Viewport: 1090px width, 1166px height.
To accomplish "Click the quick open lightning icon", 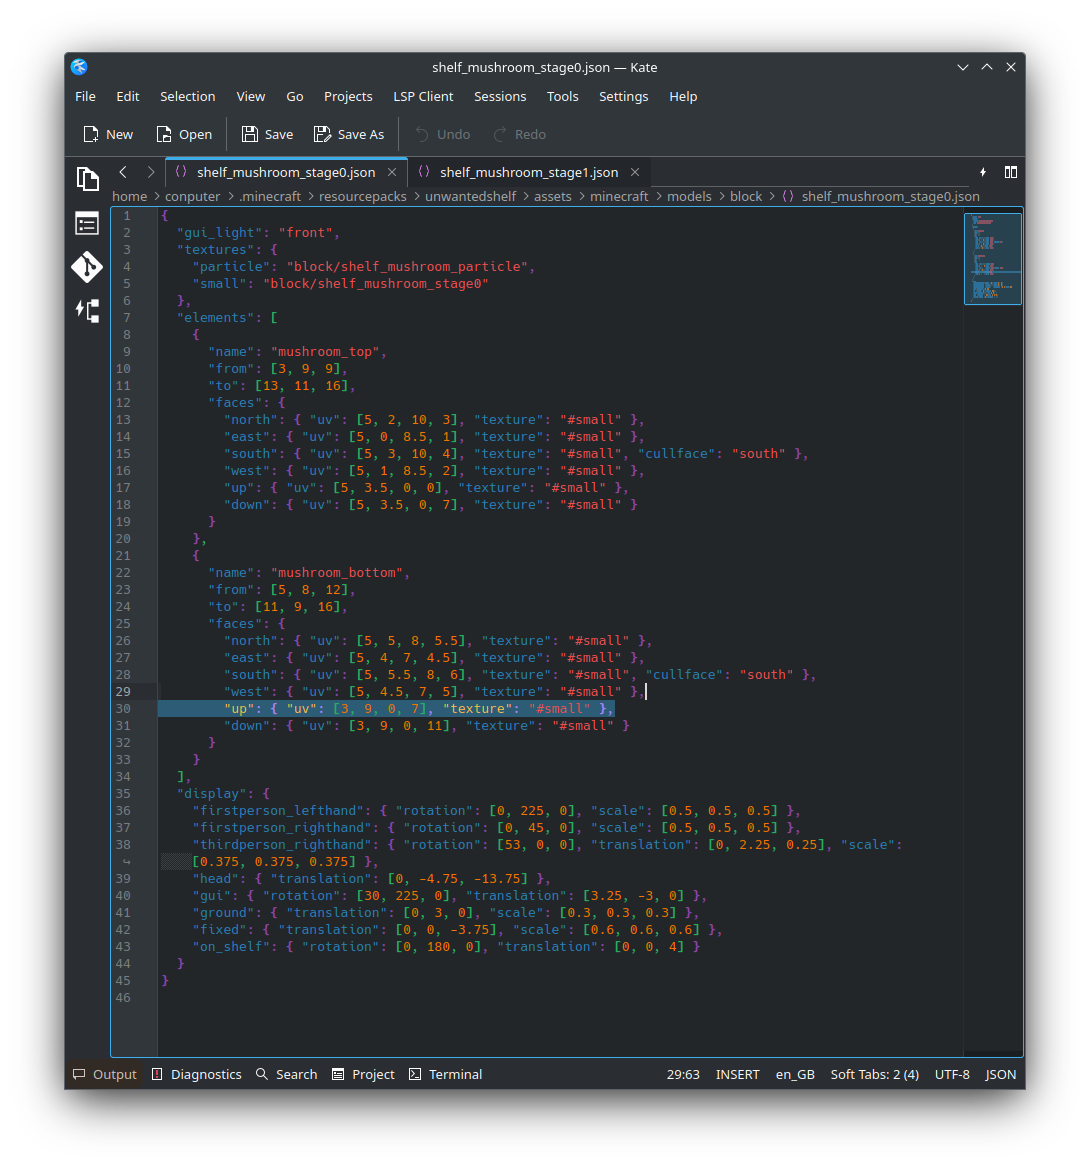I will [983, 173].
